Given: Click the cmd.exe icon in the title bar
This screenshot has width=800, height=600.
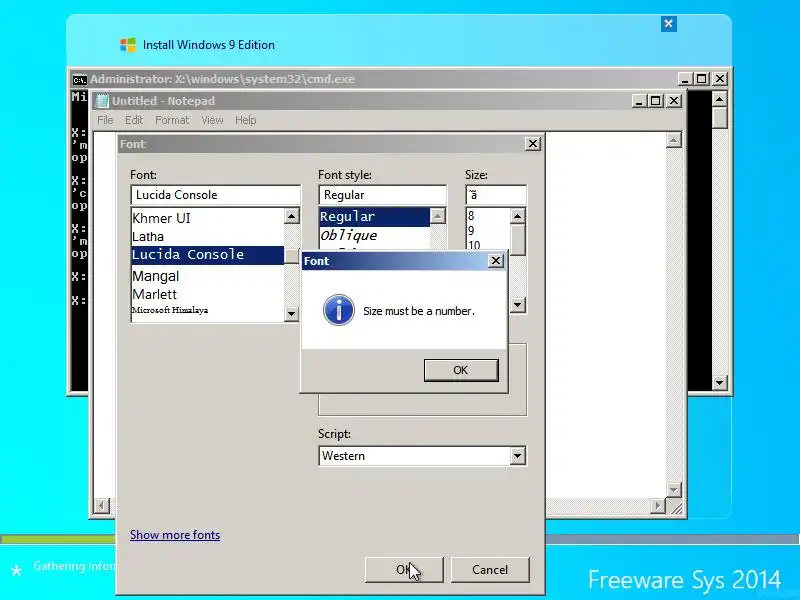Looking at the screenshot, I should pyautogui.click(x=80, y=80).
